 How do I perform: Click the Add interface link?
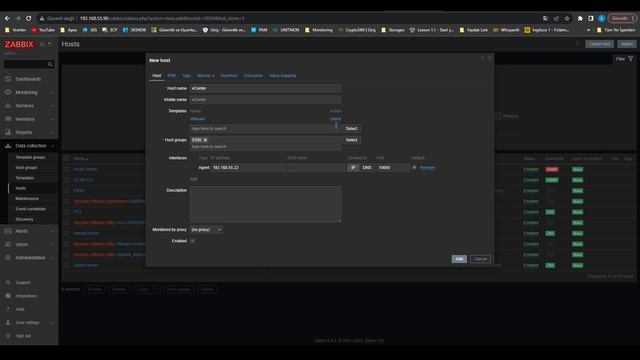[x=193, y=179]
